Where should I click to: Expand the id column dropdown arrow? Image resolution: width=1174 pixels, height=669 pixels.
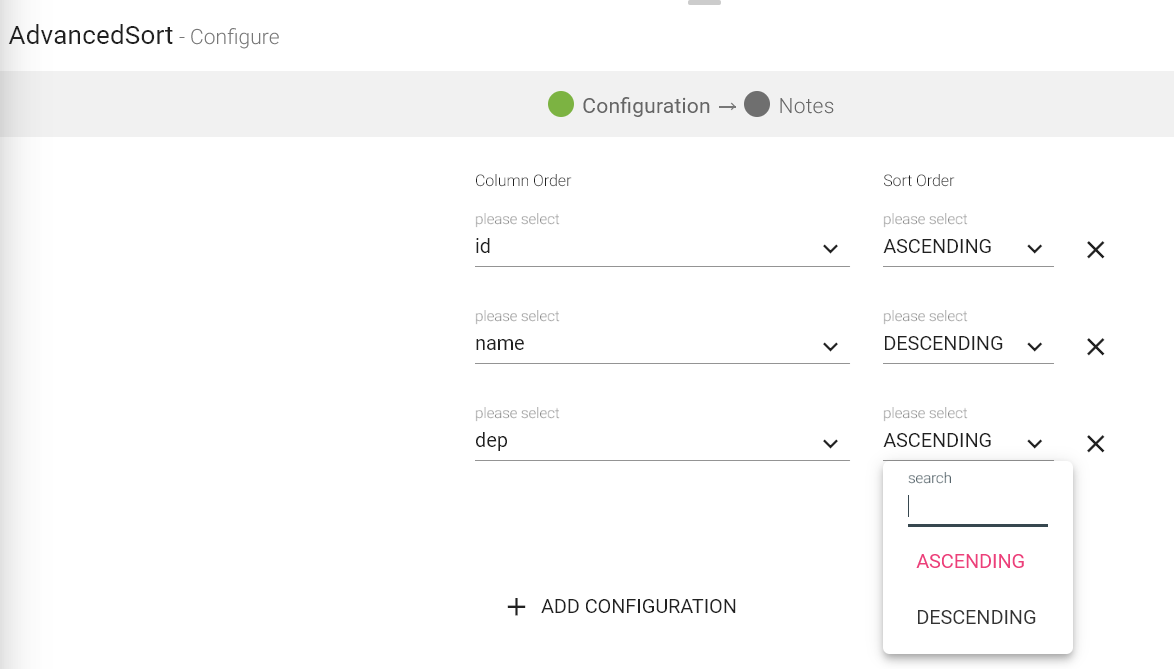click(830, 249)
